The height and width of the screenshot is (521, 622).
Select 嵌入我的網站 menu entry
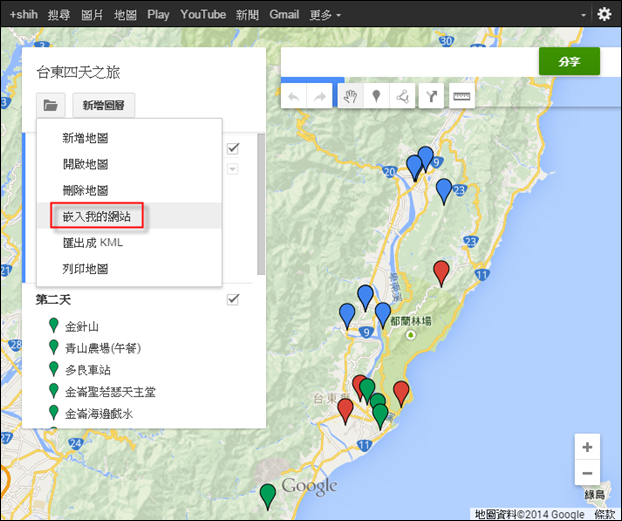pos(129,216)
